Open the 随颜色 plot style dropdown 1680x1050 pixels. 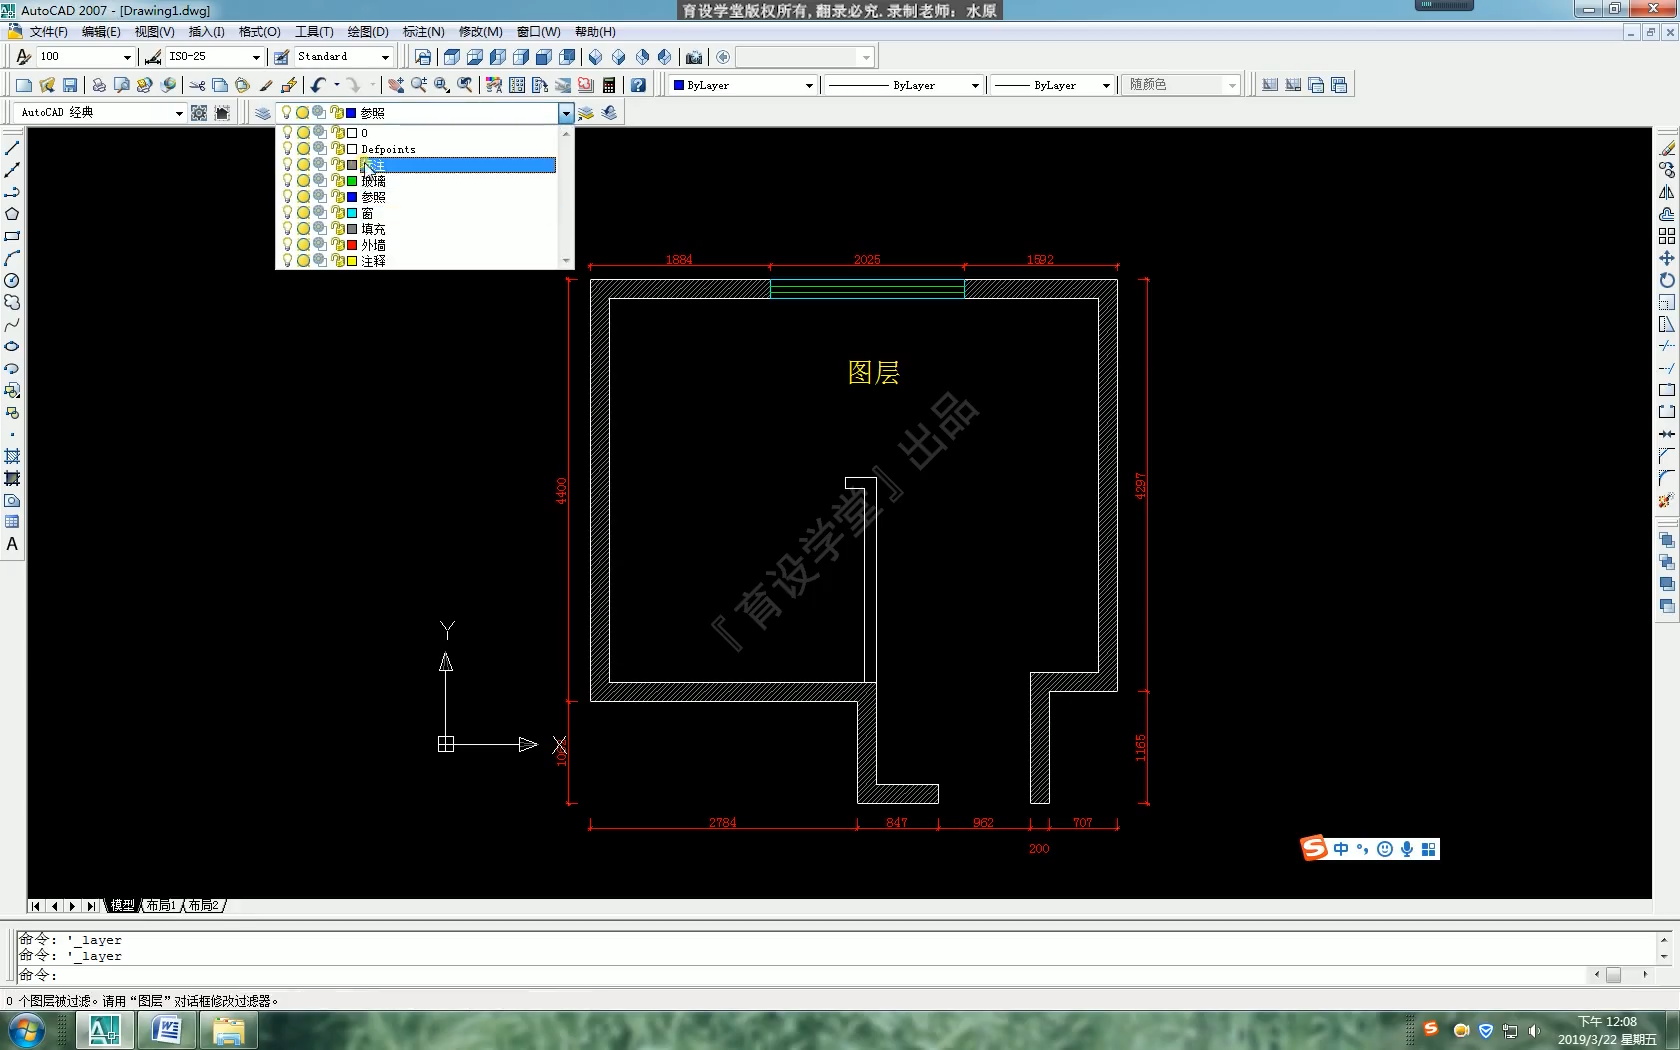coord(1232,85)
